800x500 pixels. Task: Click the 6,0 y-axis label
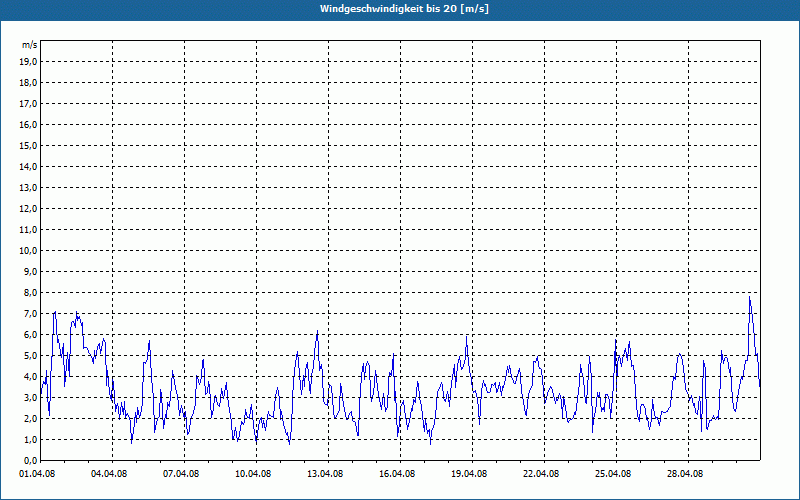(x=31, y=335)
